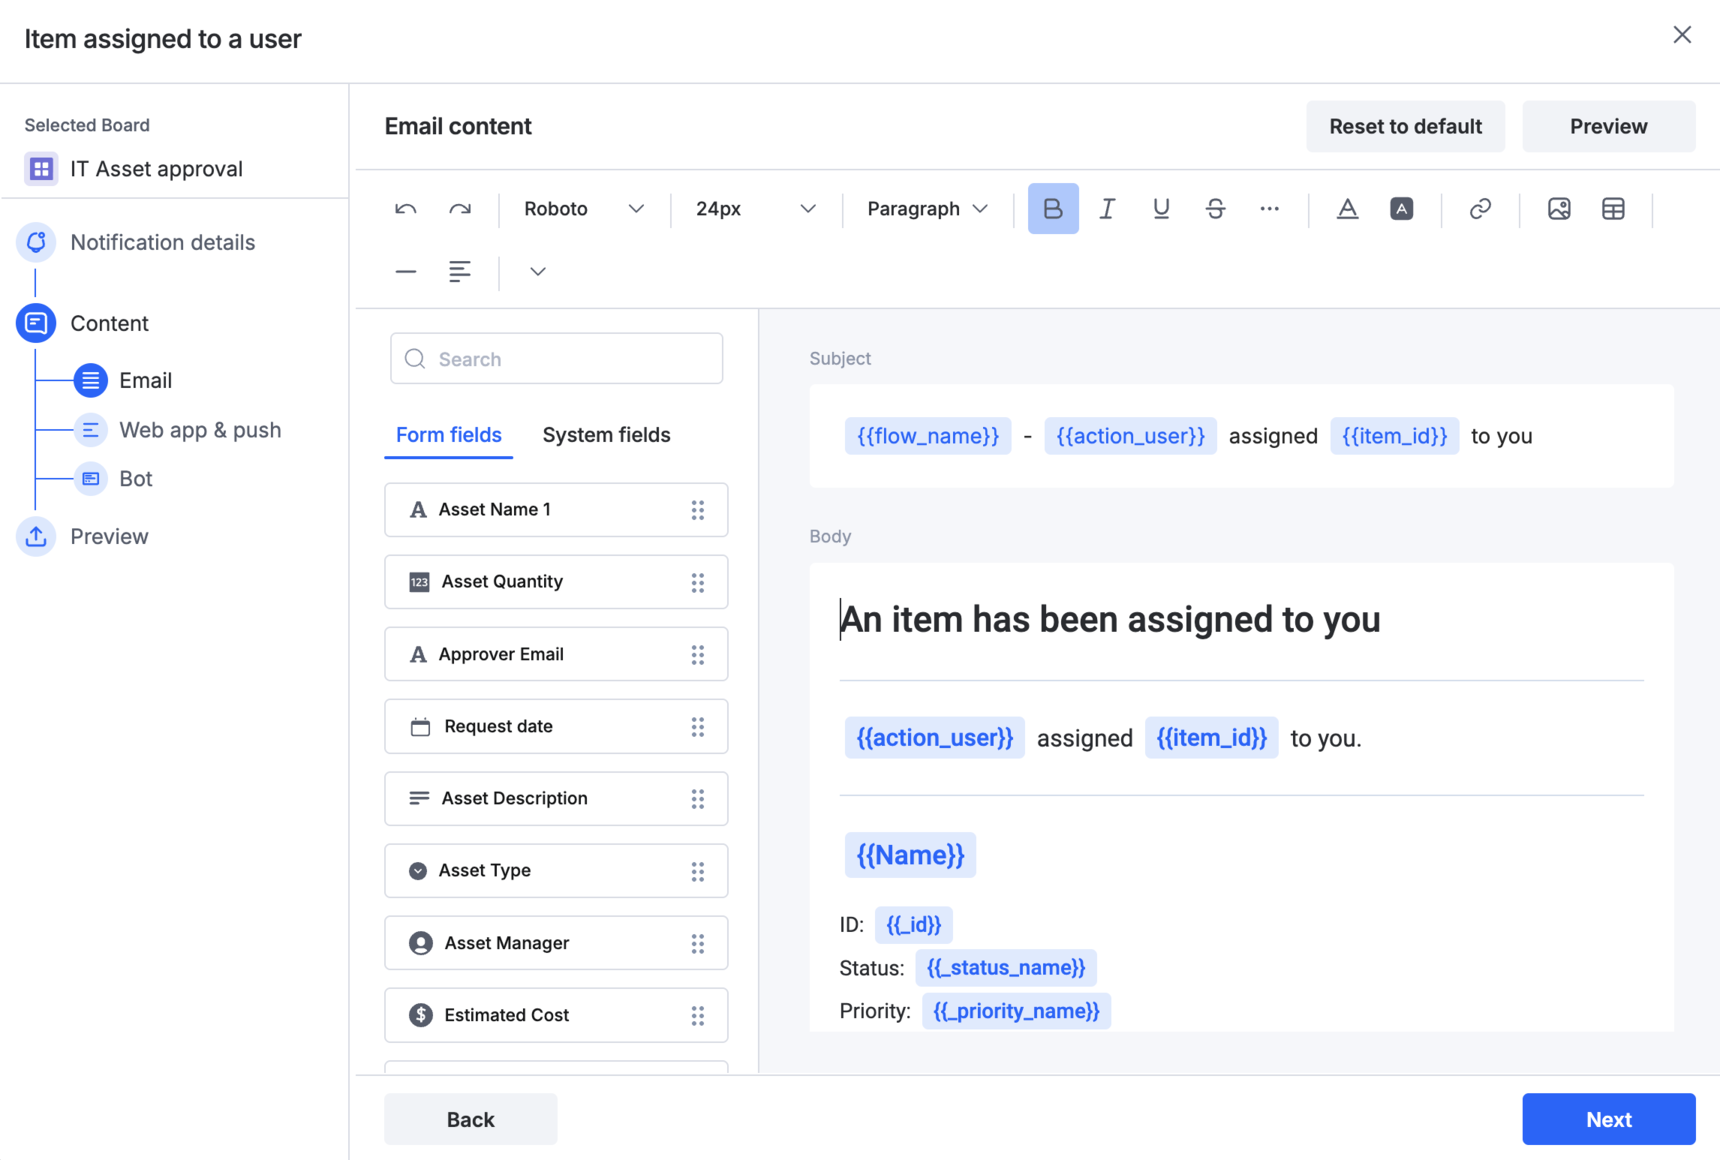Click the insert image icon

(1558, 209)
